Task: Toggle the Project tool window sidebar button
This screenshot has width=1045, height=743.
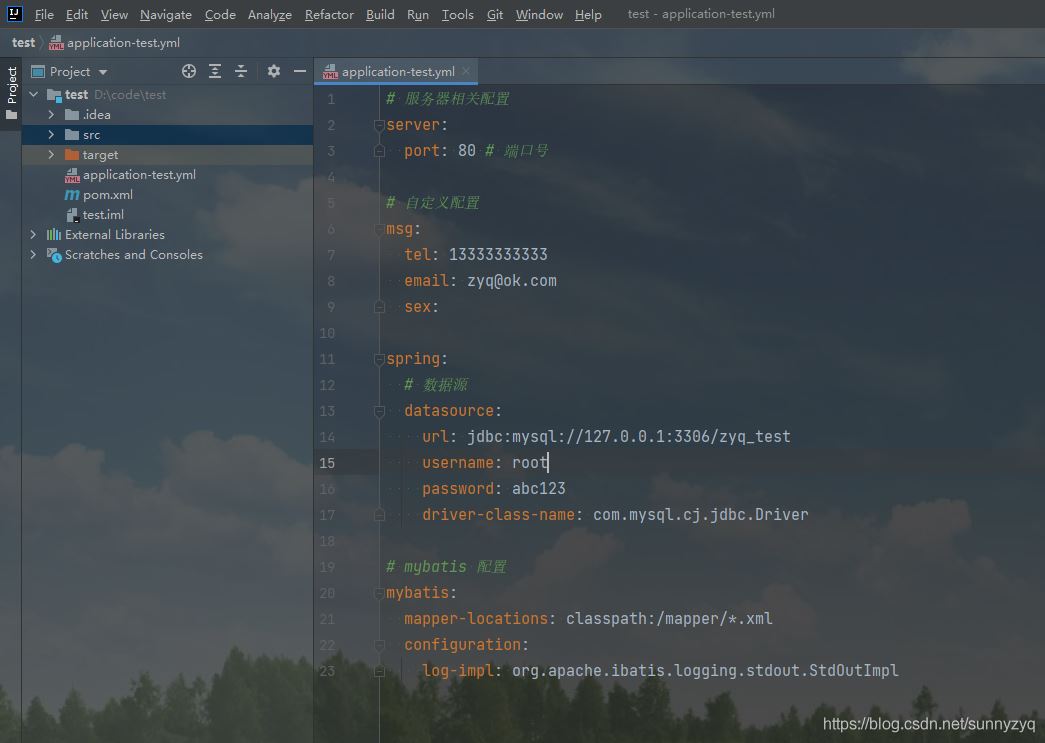Action: coord(11,92)
